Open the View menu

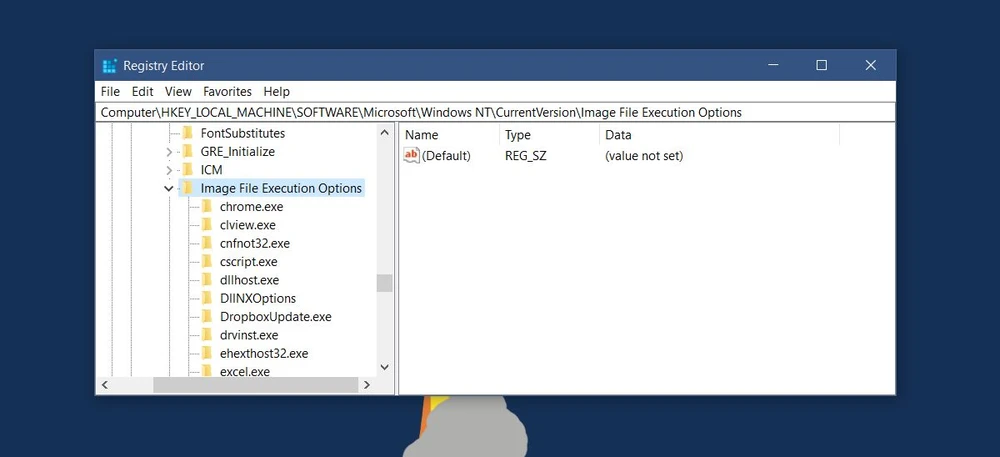click(178, 92)
